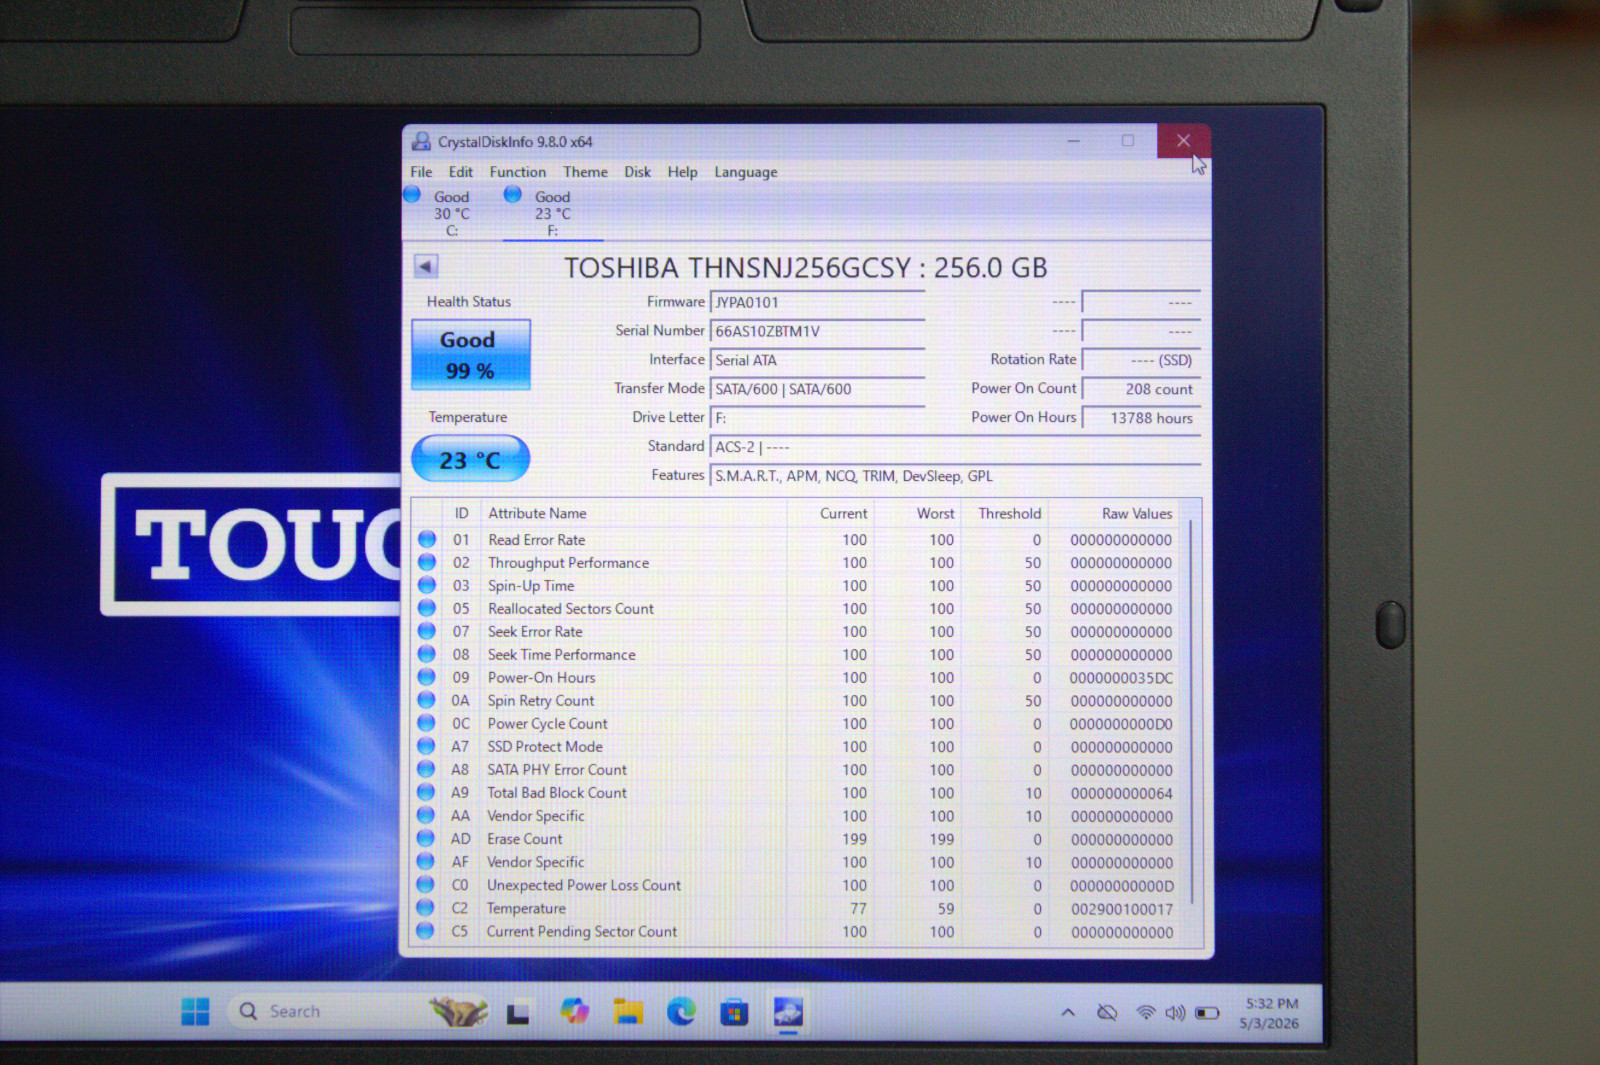The height and width of the screenshot is (1065, 1600).
Task: Click the Power On Count value
Action: pos(1141,389)
